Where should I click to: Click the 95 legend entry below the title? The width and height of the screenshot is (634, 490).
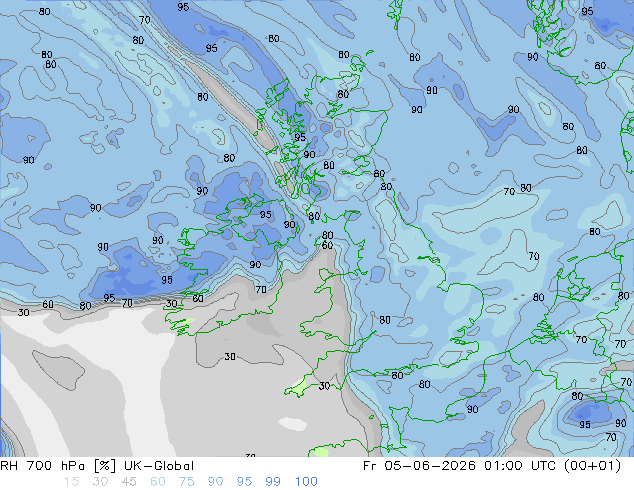[x=244, y=482]
